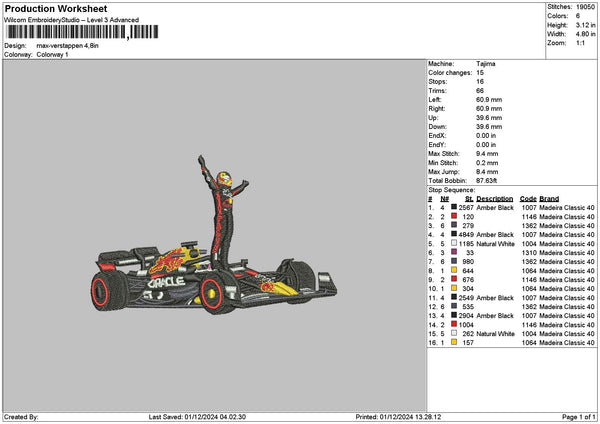Select stitch count 2567 in row 1
Screen dimensions: 600x424
[466, 207]
